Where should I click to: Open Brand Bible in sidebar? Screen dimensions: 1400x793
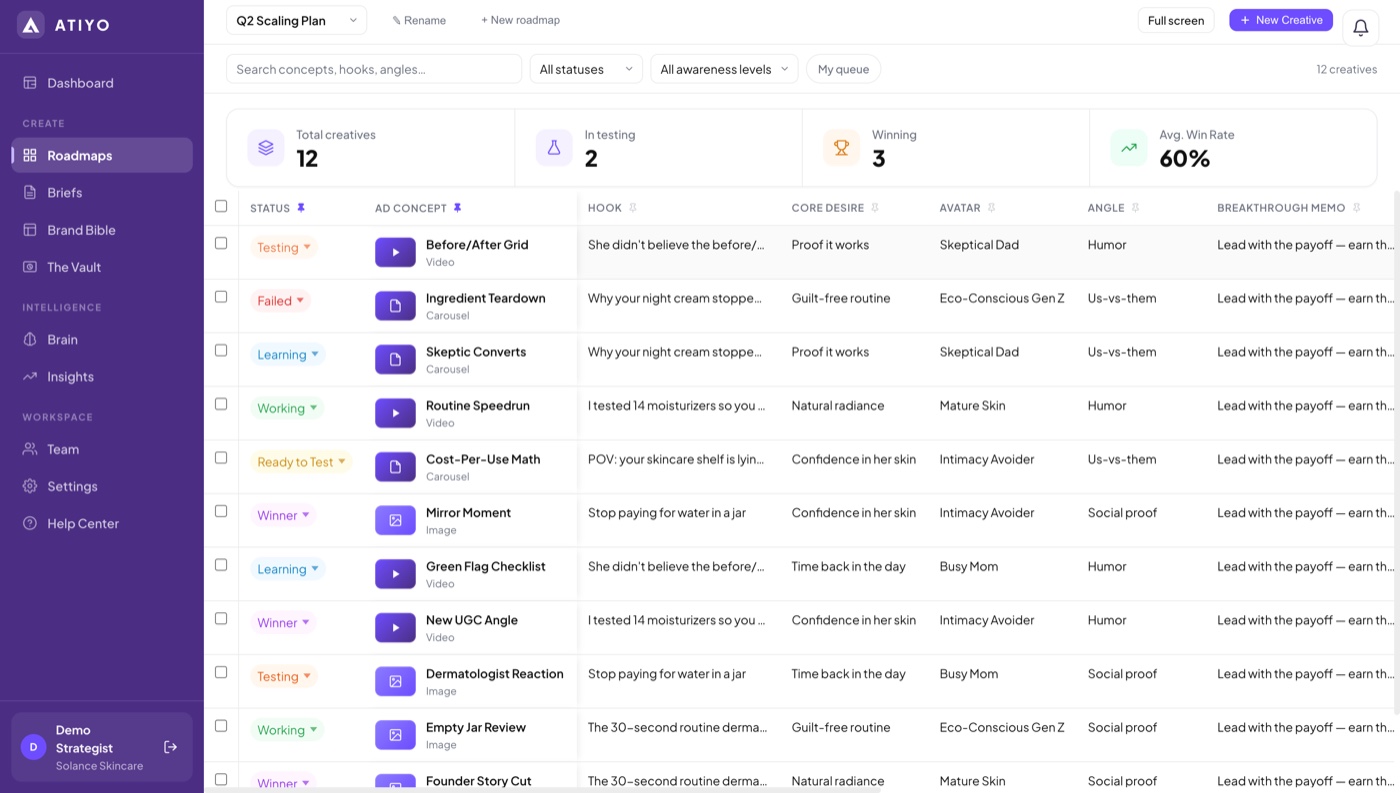(x=101, y=230)
